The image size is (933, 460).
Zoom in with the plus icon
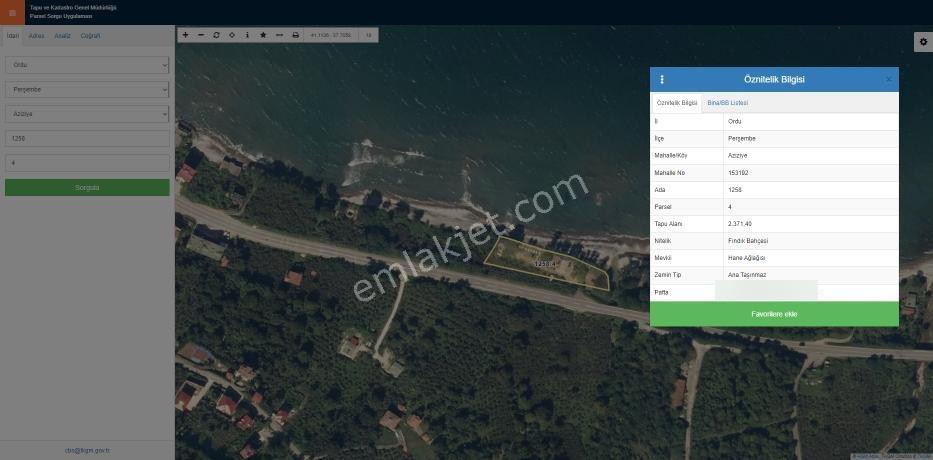(186, 35)
